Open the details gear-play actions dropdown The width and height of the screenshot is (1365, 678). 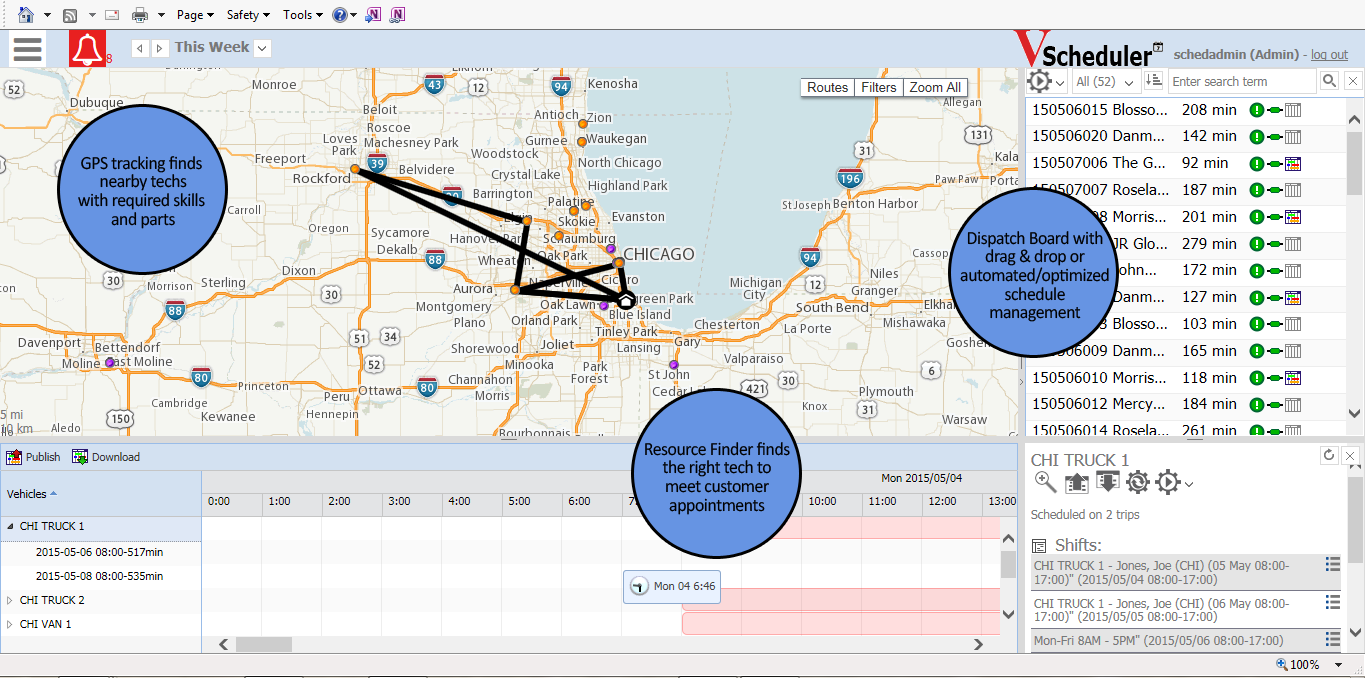(1174, 483)
